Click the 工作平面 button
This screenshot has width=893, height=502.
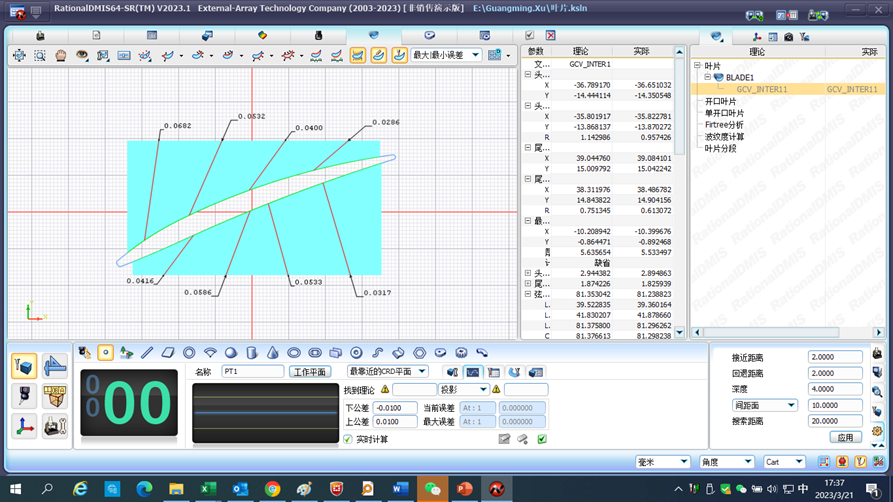point(310,372)
